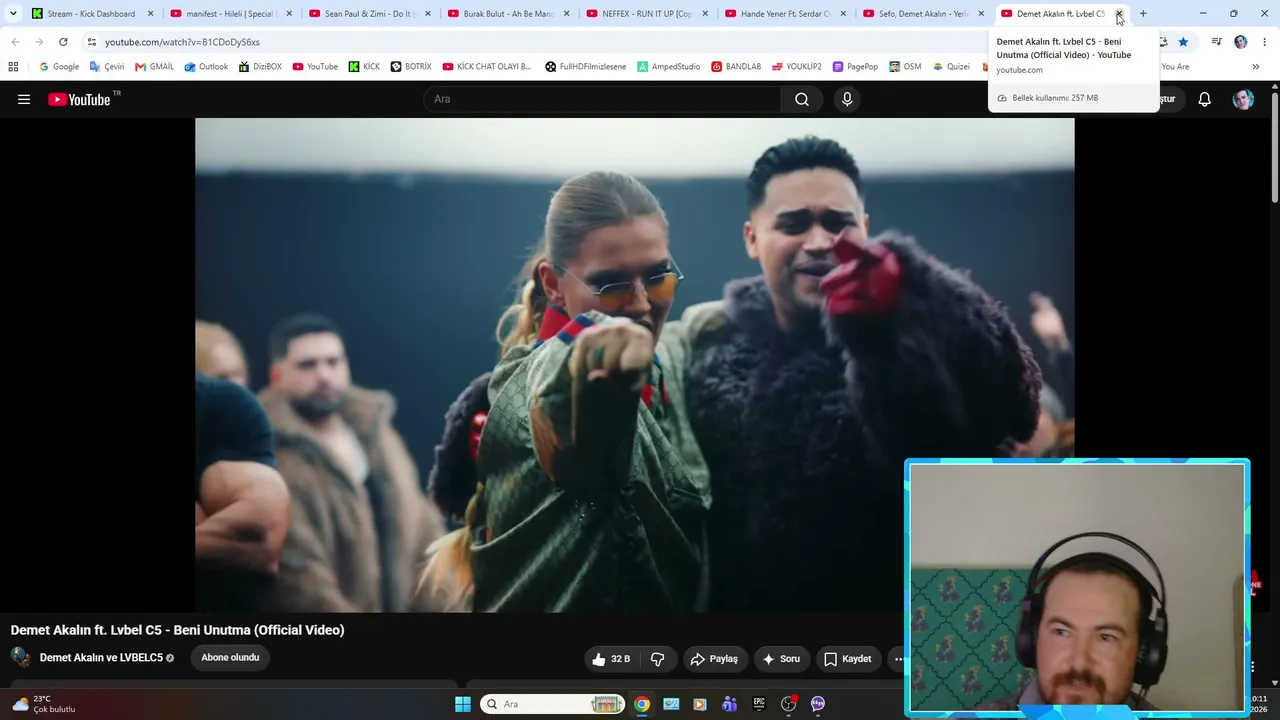Viewport: 1280px width, 720px height.
Task: Open the BOTRİX bookmark
Action: 411,67
